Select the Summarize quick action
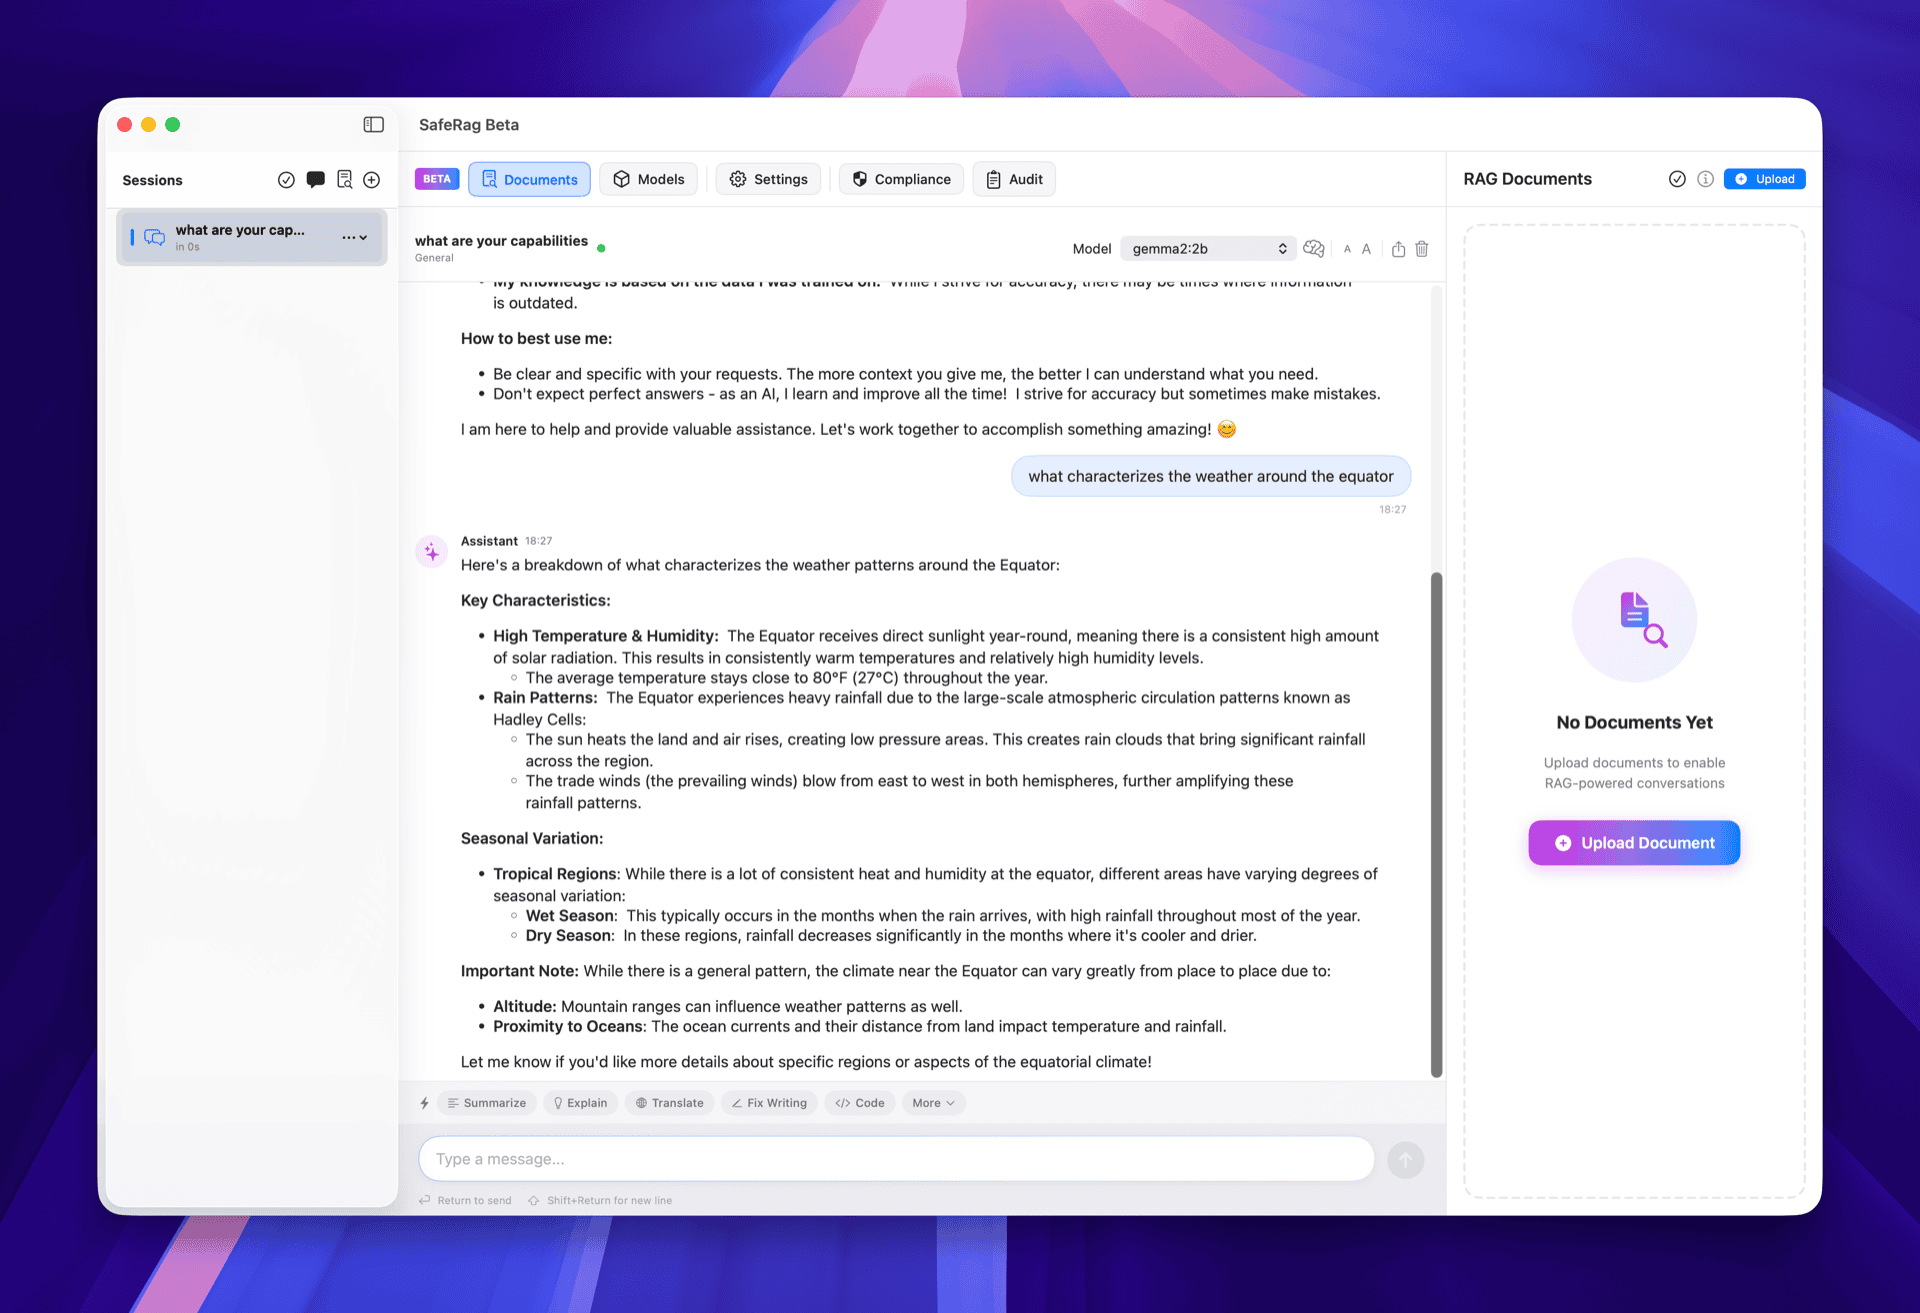This screenshot has height=1313, width=1920. [486, 1102]
